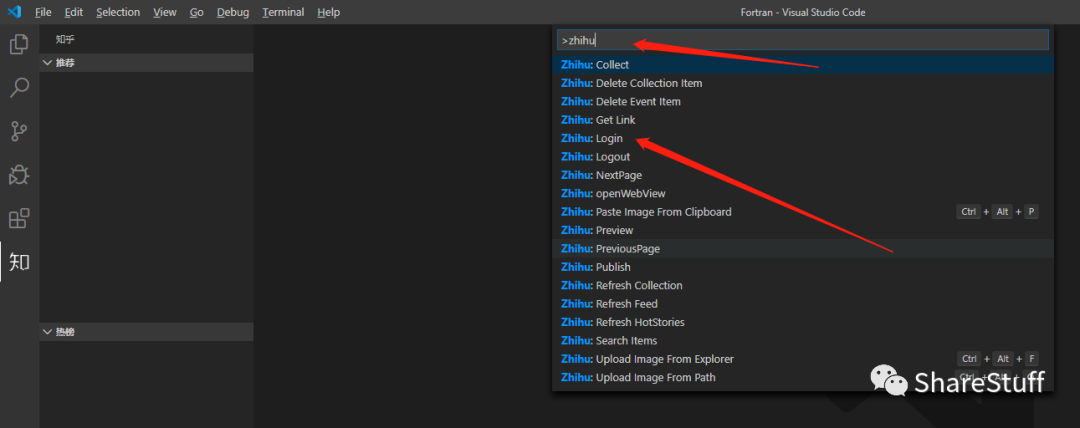Select the Zhihu: openWebView command
Screen dimensions: 1080x428
(803, 194)
